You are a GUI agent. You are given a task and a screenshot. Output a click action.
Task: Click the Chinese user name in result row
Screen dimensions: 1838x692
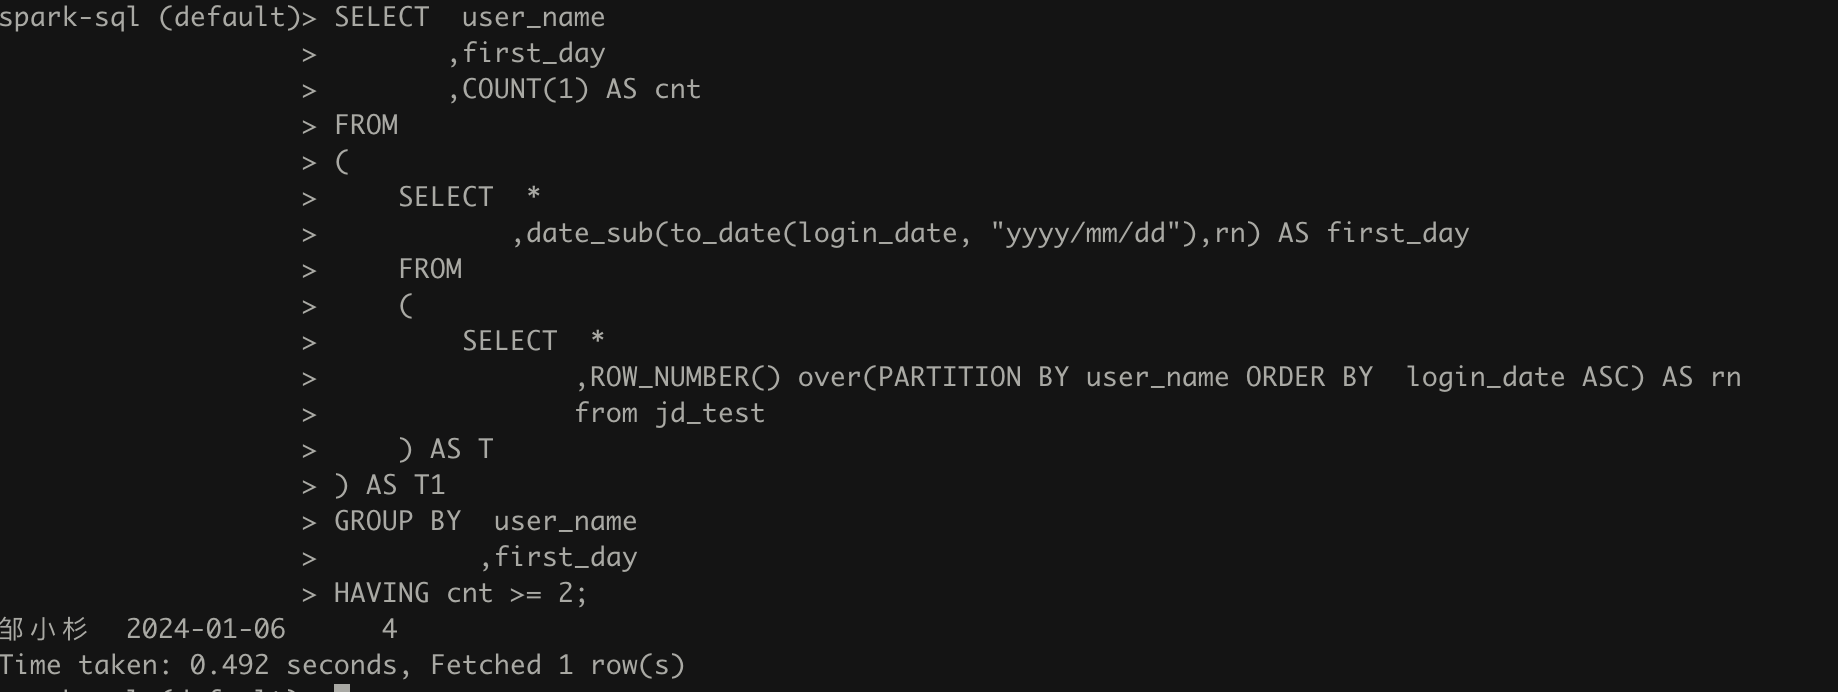(x=44, y=630)
